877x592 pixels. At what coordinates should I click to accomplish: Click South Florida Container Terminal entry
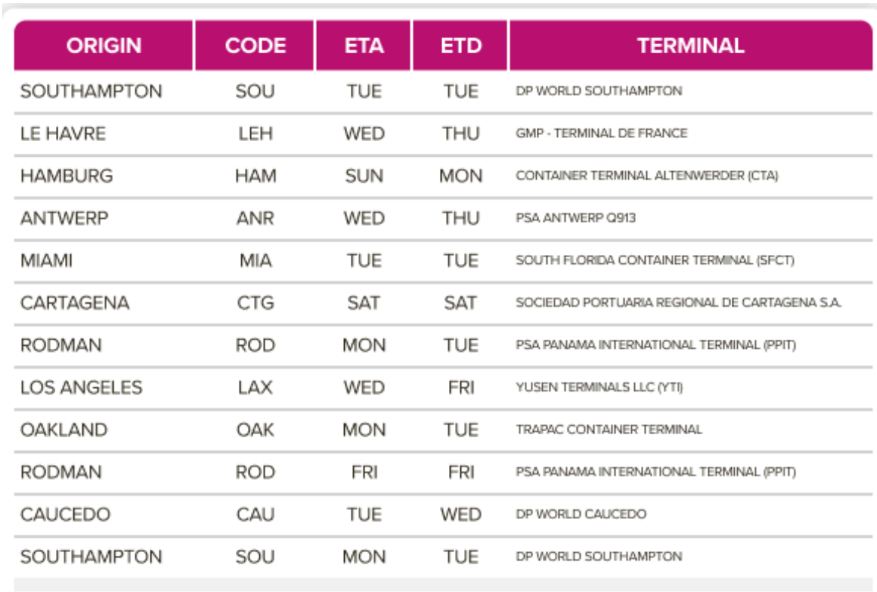[x=654, y=261]
